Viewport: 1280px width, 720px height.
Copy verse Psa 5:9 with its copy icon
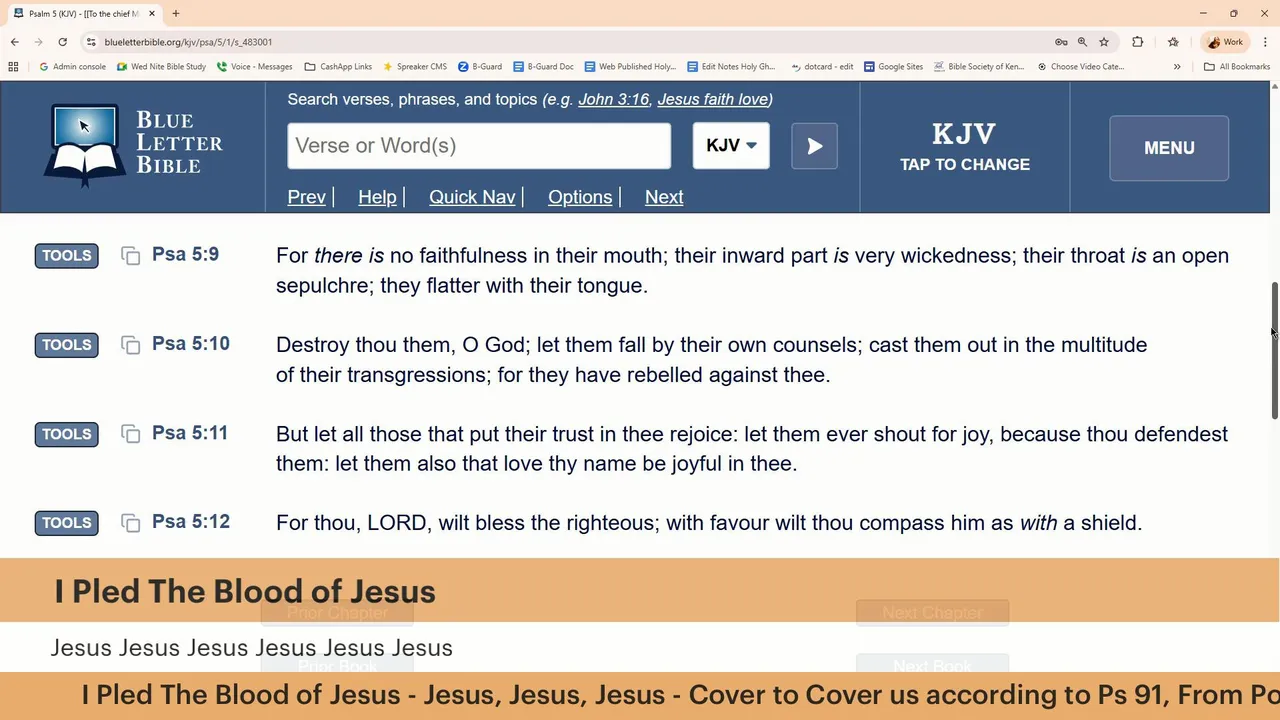coord(130,256)
